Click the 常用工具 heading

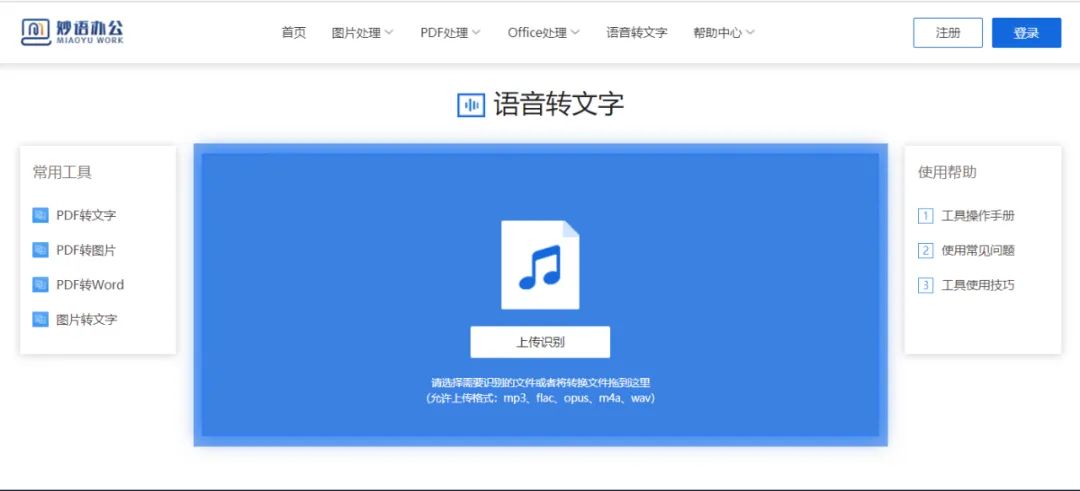point(62,172)
